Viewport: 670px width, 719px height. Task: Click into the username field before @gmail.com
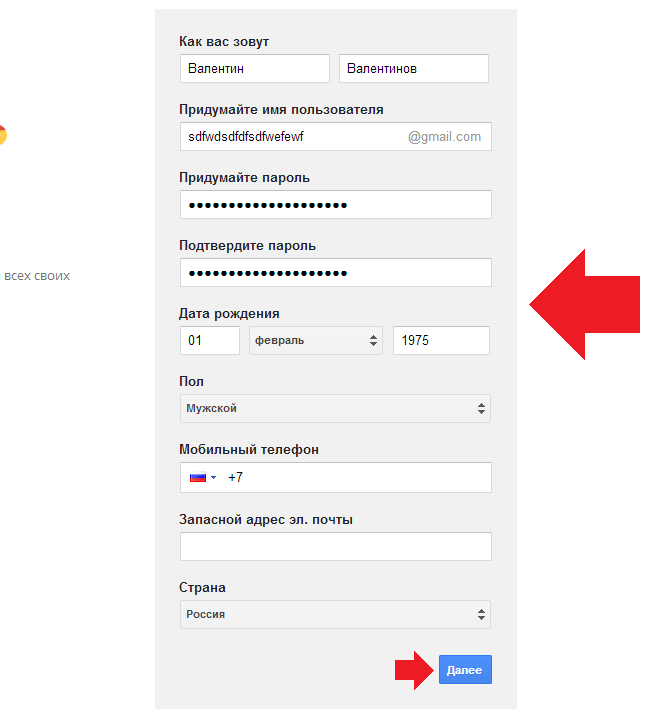(x=290, y=137)
